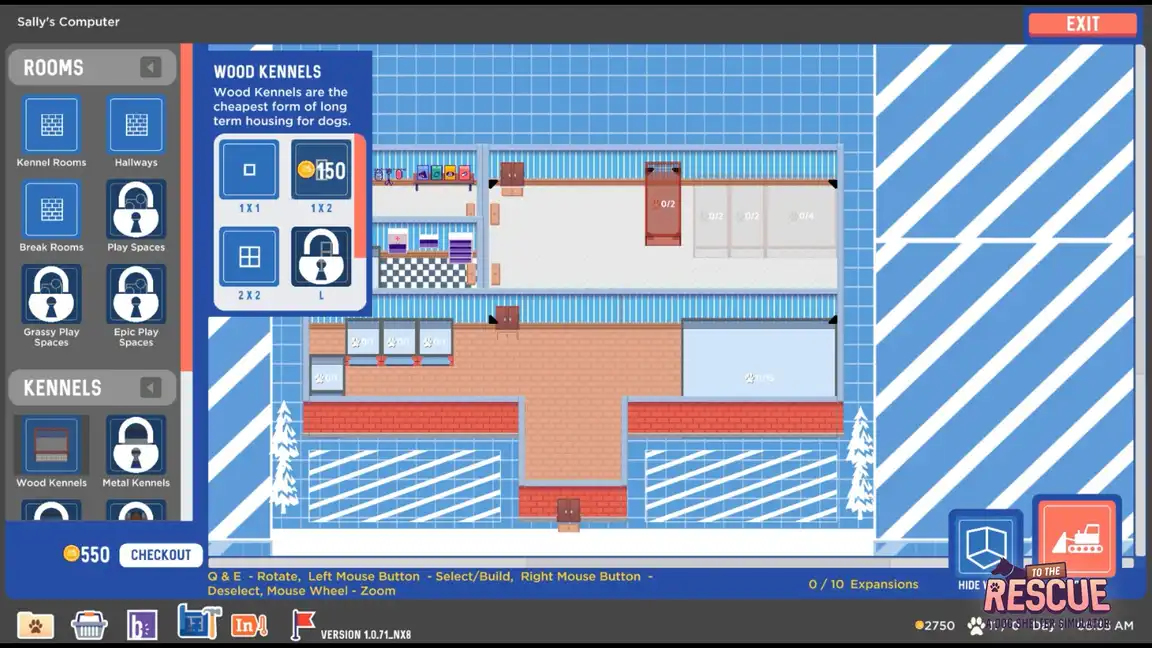Open the shopping basket app
Image resolution: width=1152 pixels, height=648 pixels.
(89, 625)
